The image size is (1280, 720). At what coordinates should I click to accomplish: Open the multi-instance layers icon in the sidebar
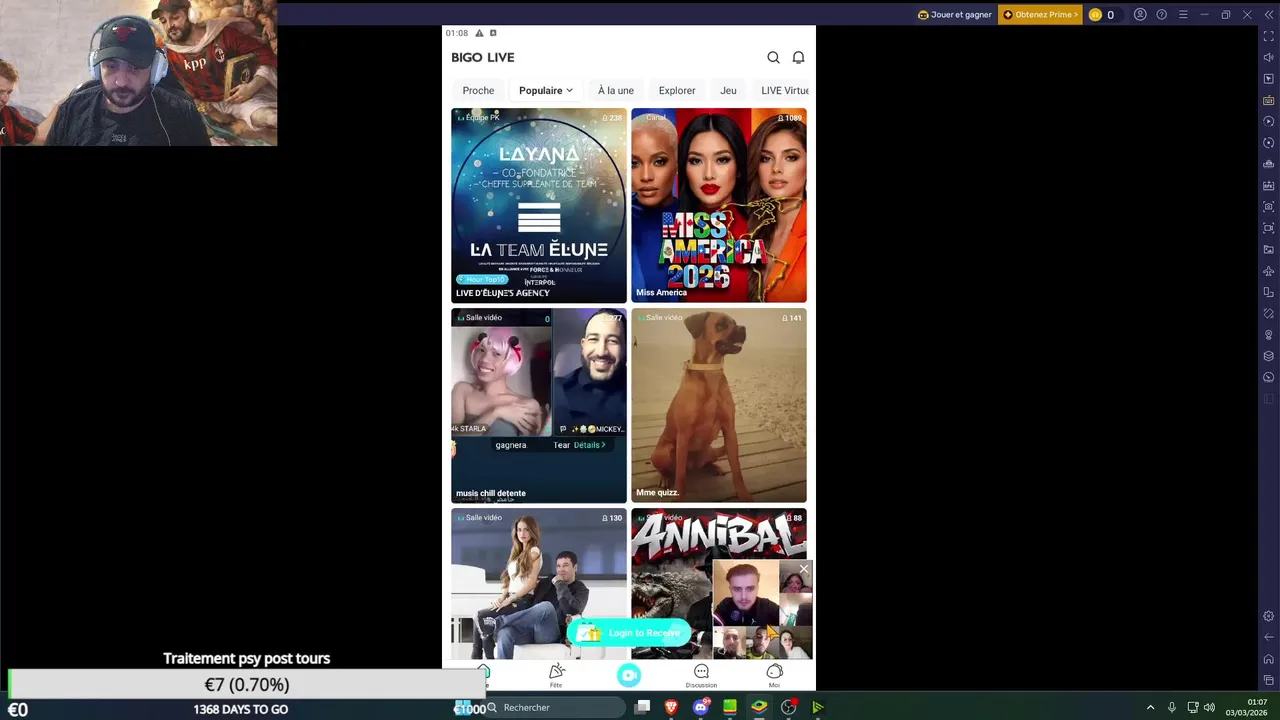click(x=1269, y=356)
